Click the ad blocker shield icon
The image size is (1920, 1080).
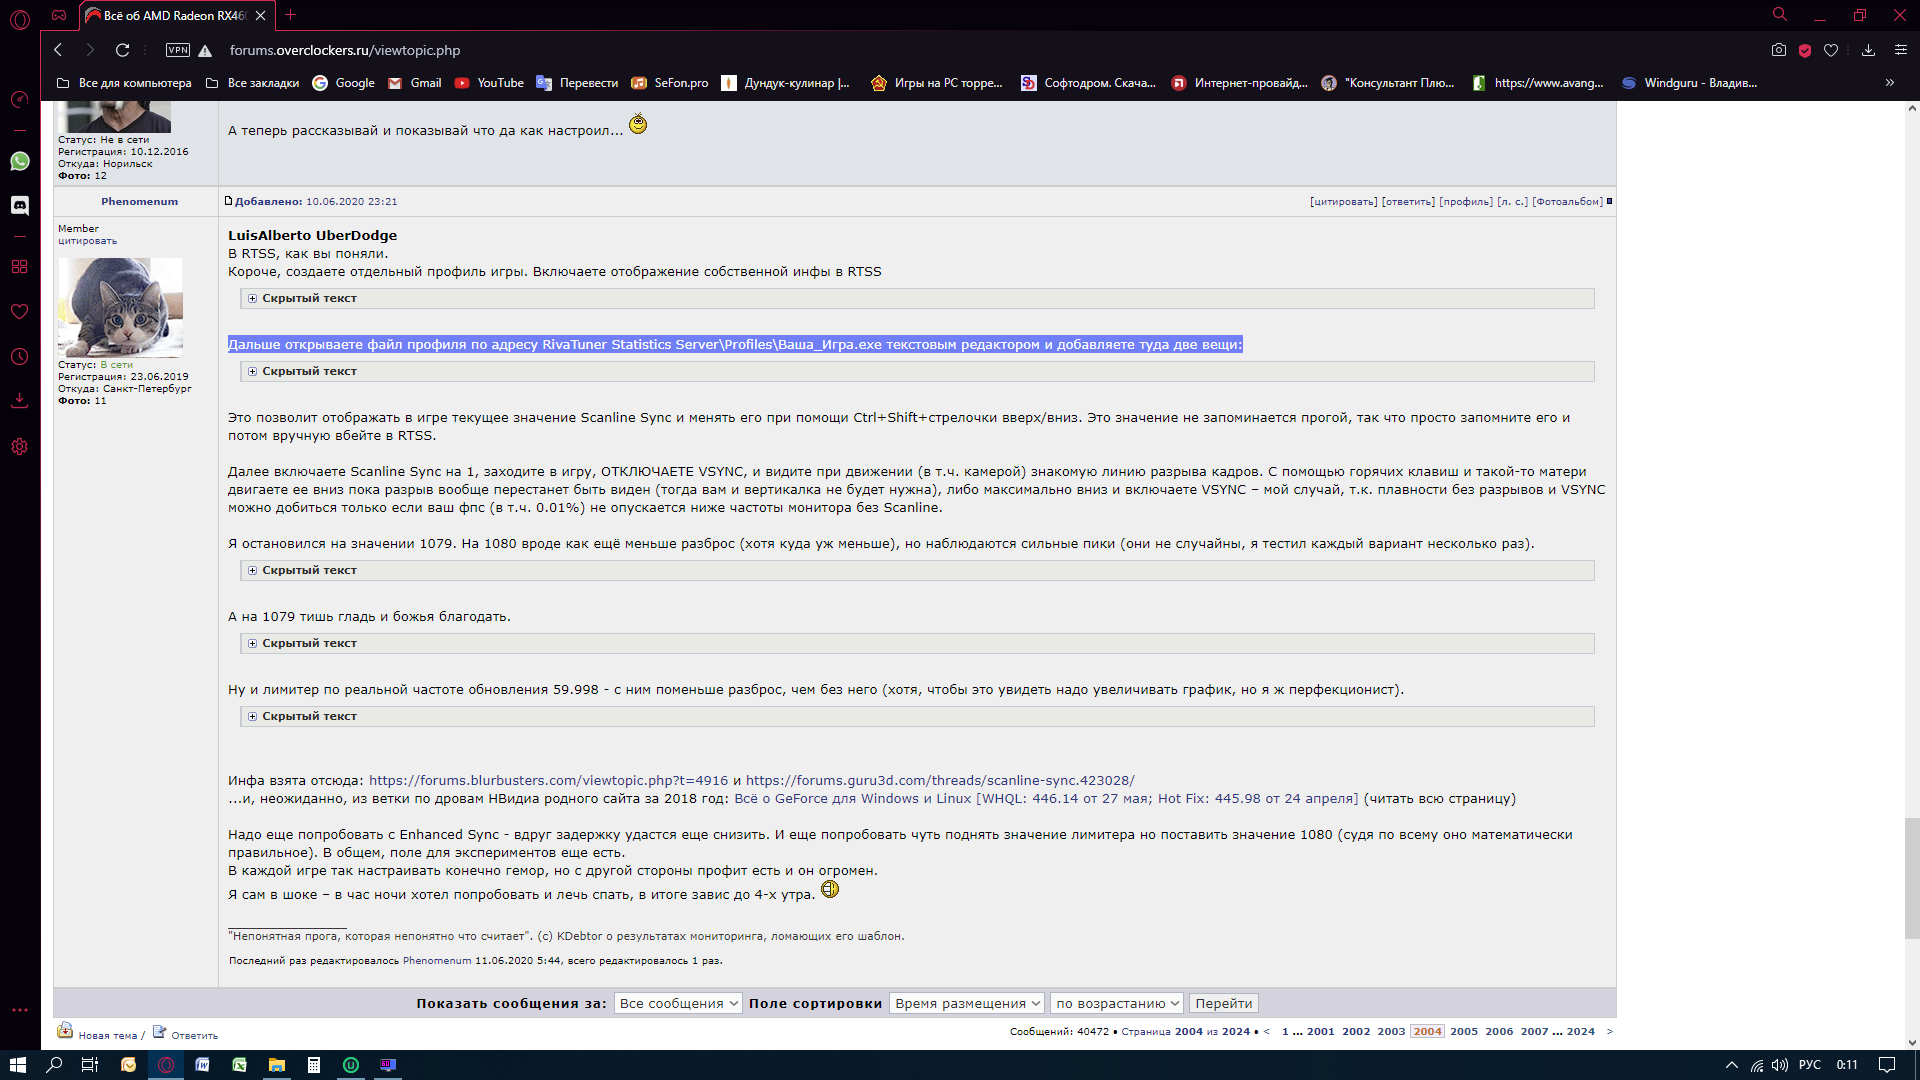1805,50
